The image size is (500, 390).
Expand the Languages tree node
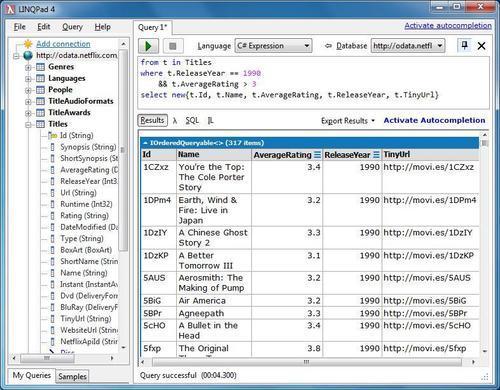(28, 79)
